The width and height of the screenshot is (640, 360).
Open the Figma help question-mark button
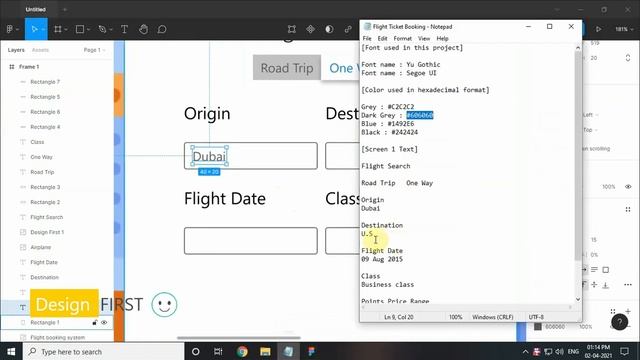(620, 322)
